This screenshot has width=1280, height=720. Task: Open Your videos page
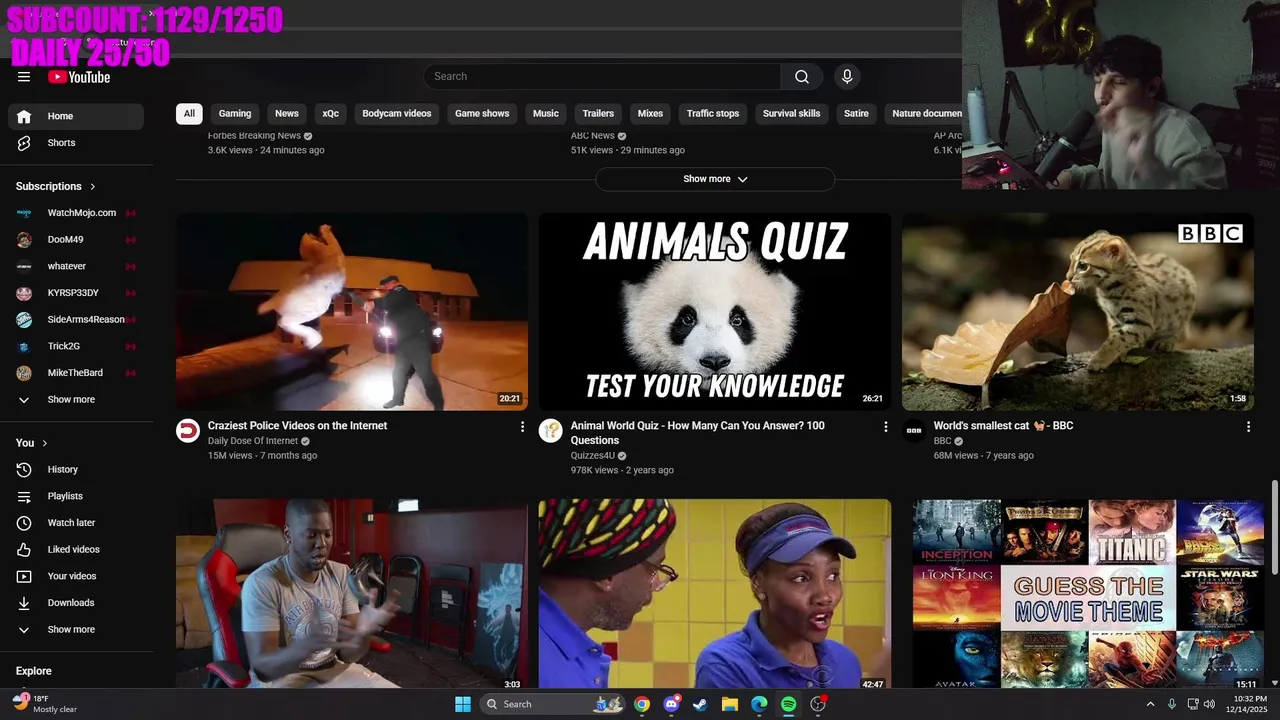point(76,576)
